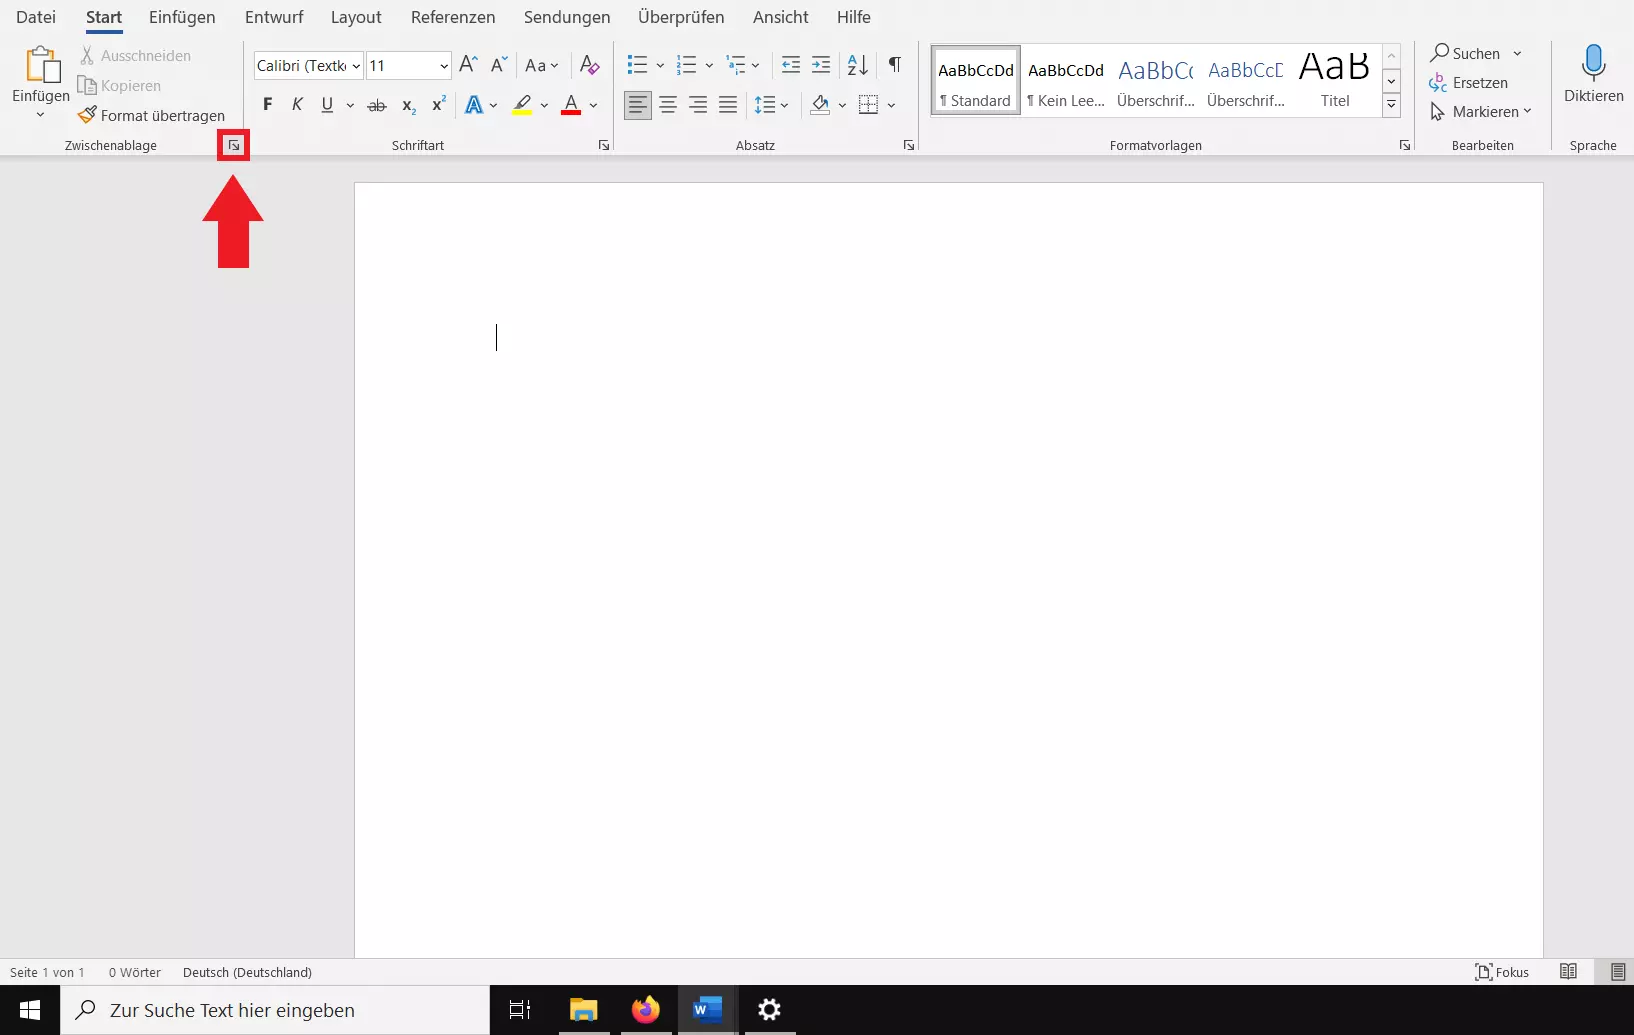Image resolution: width=1634 pixels, height=1035 pixels.
Task: Align text left
Action: (638, 105)
